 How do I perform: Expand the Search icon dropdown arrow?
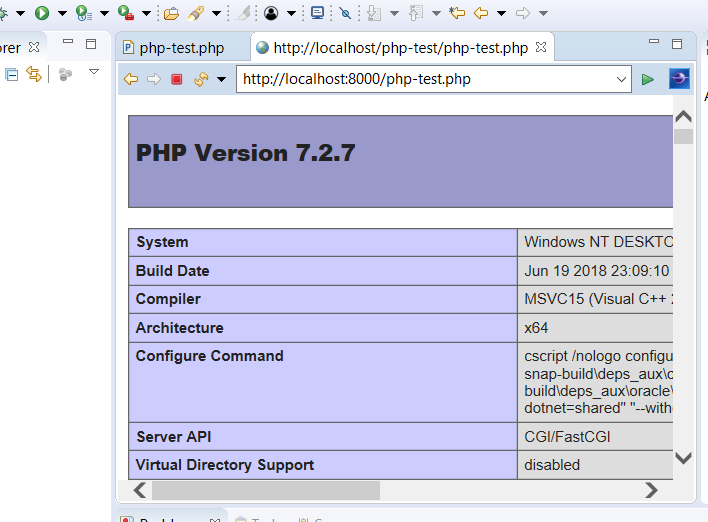[216, 13]
